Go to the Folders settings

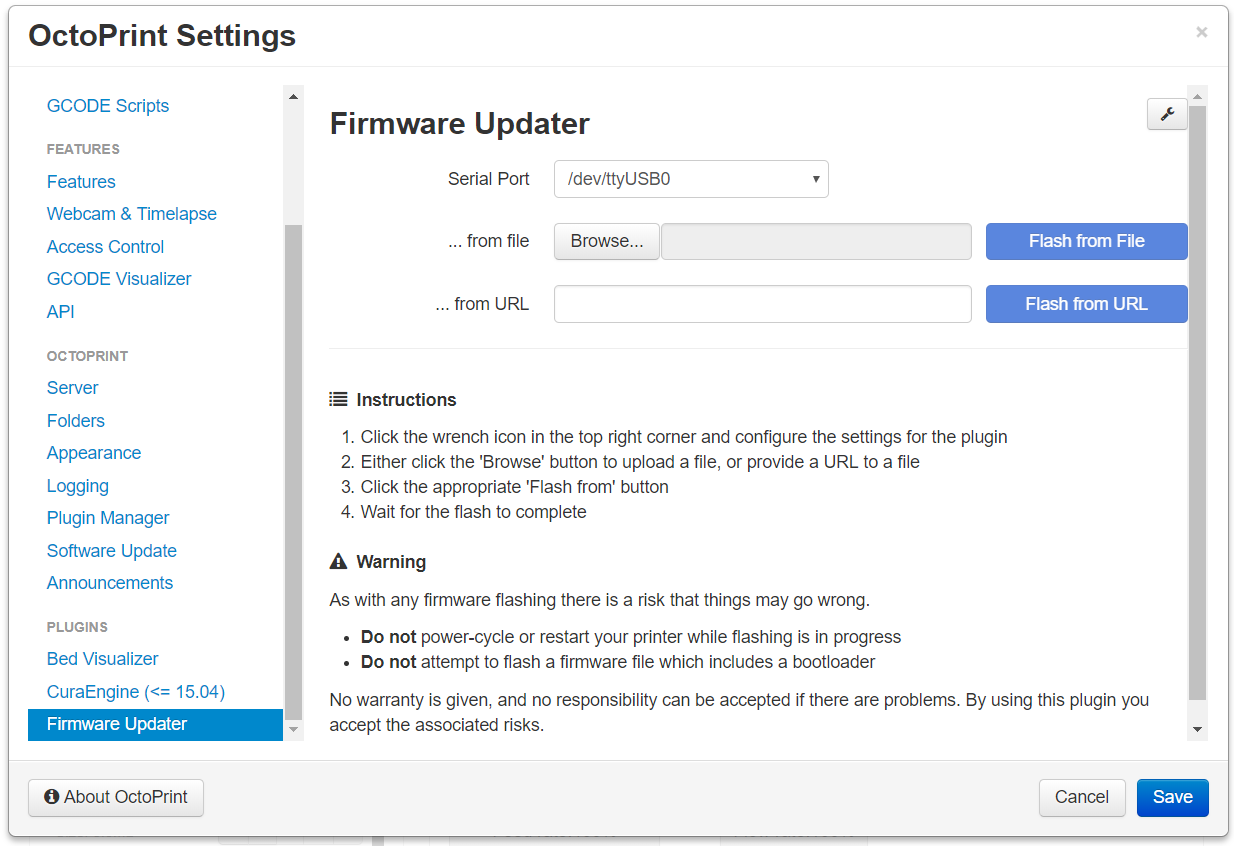click(76, 421)
